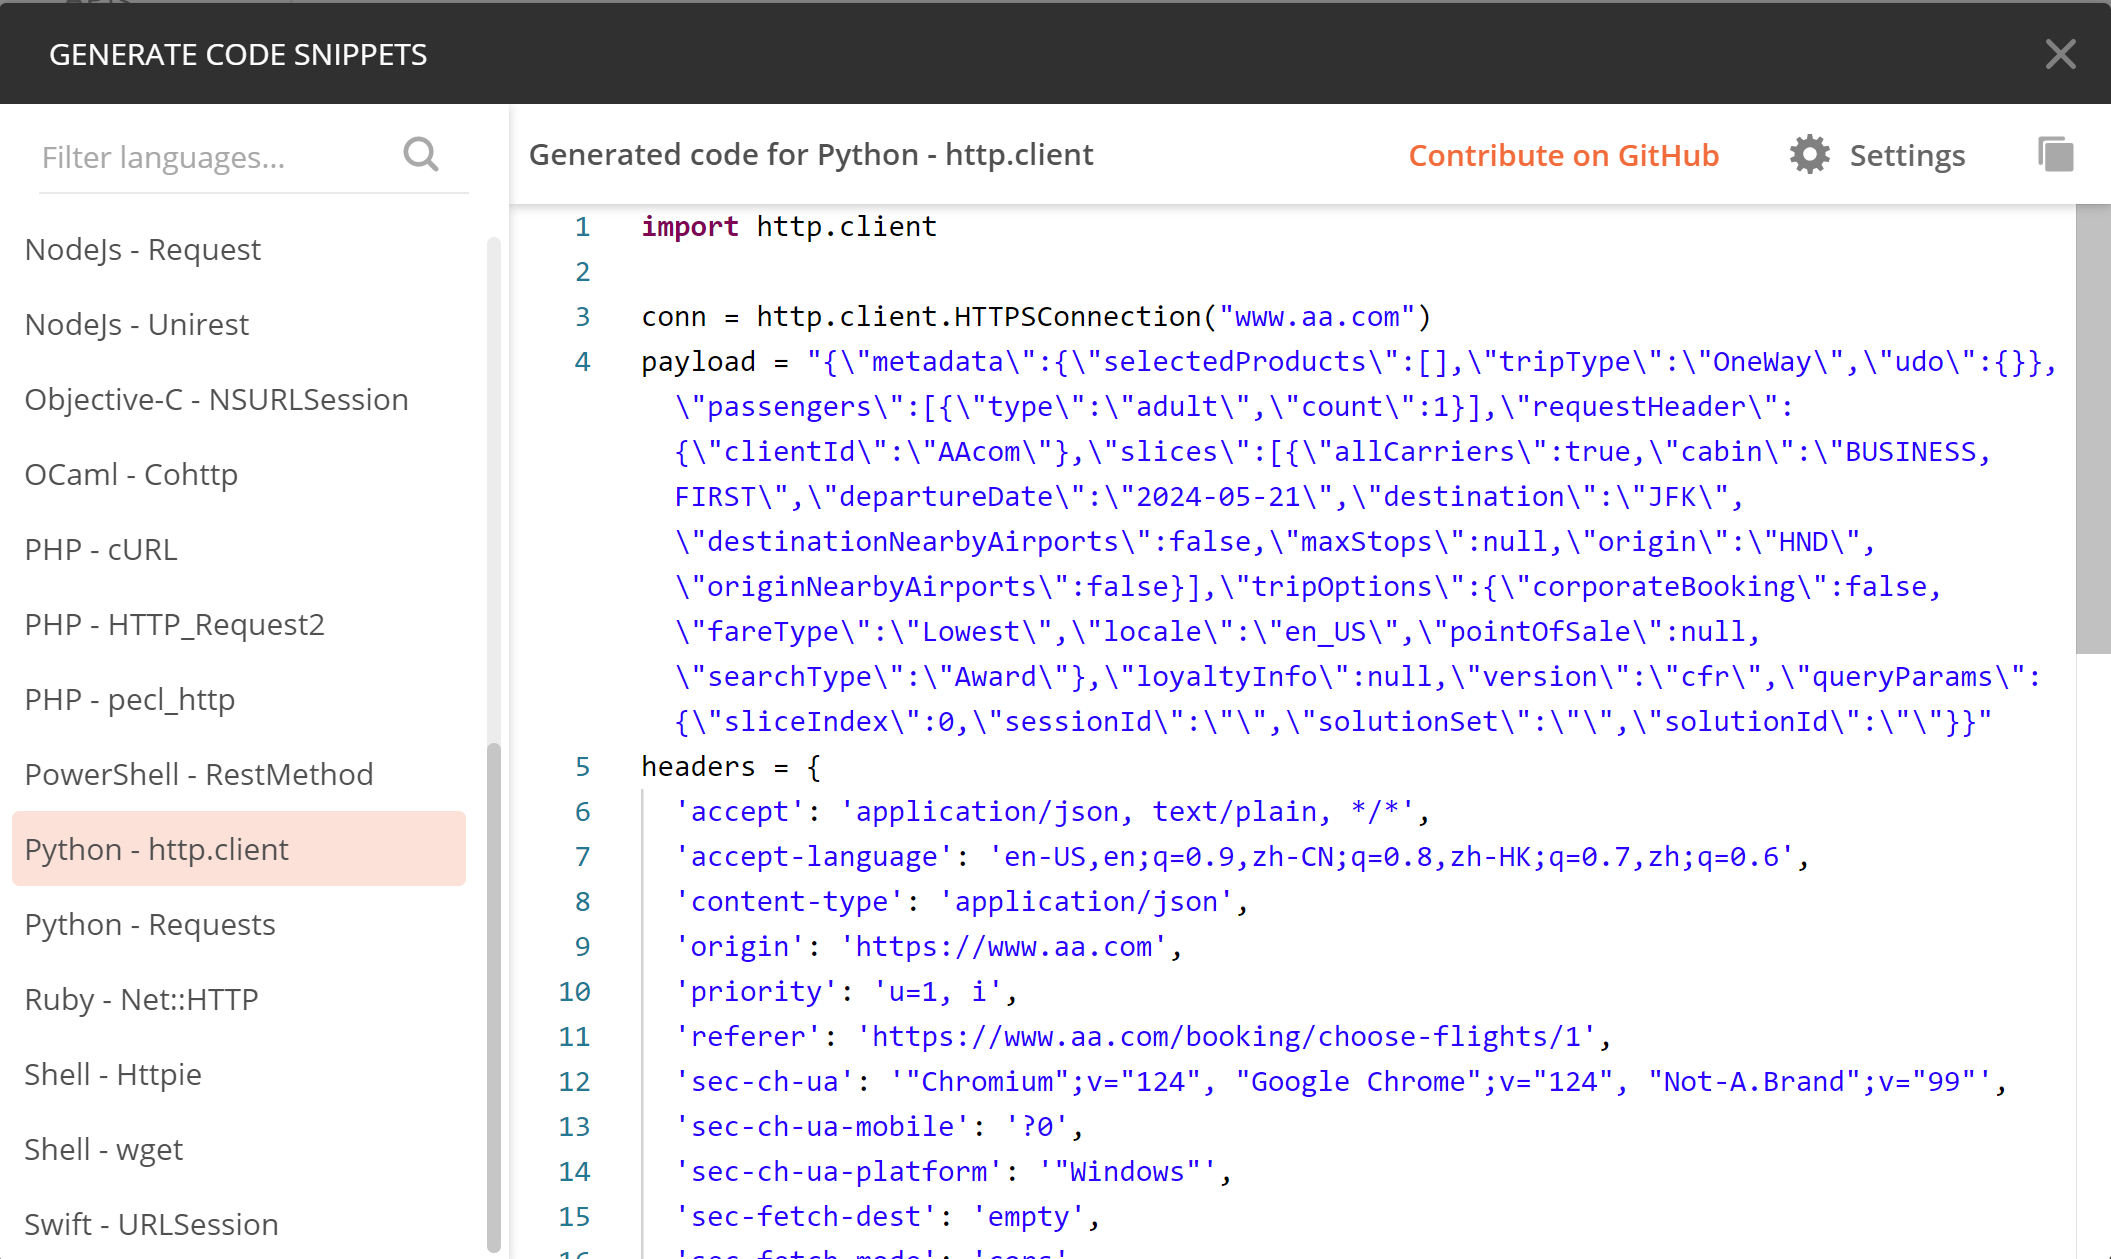Image resolution: width=2111 pixels, height=1259 pixels.
Task: Click the 'priority' header line
Action: pos(846,992)
